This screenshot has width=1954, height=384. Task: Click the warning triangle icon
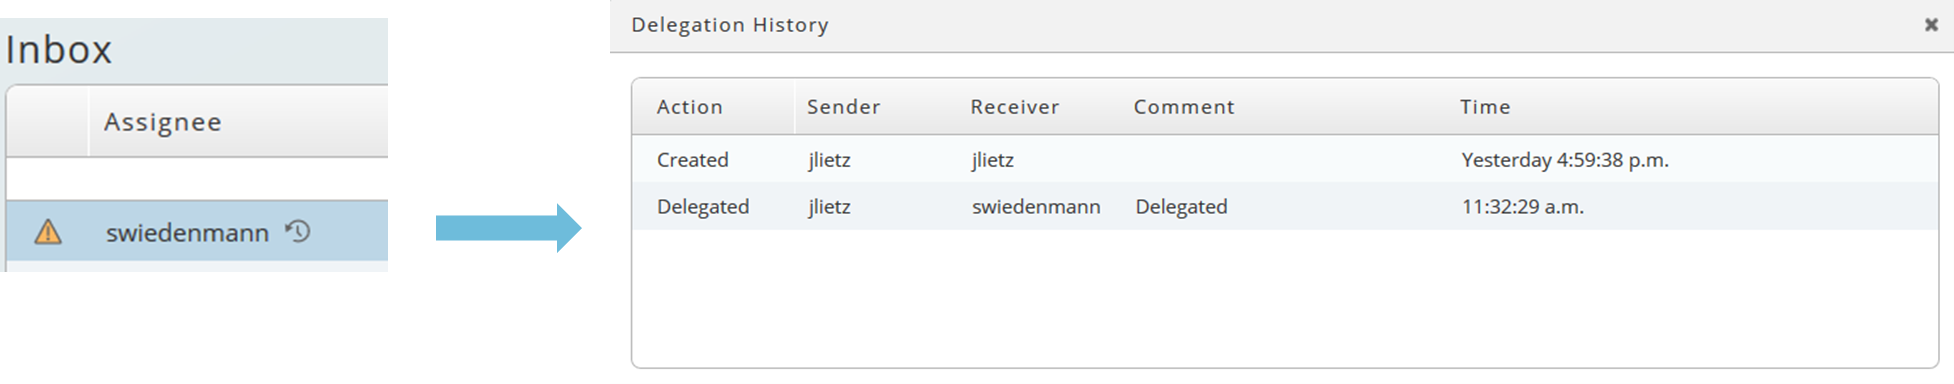click(48, 232)
